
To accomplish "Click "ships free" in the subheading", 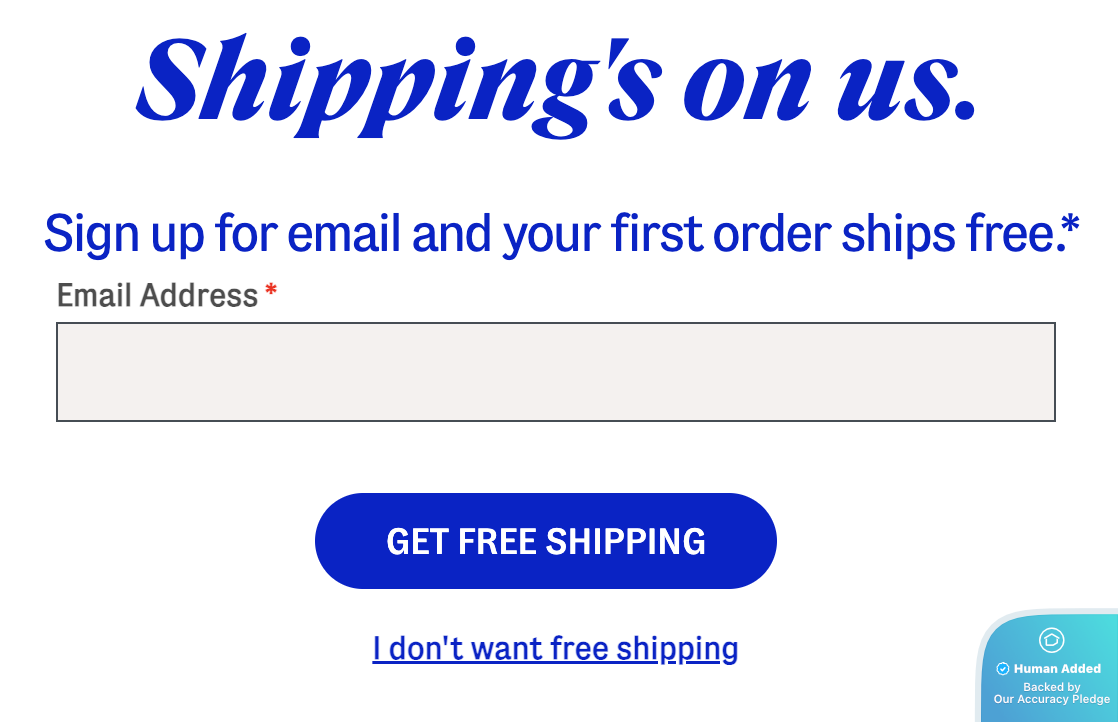I will (947, 233).
